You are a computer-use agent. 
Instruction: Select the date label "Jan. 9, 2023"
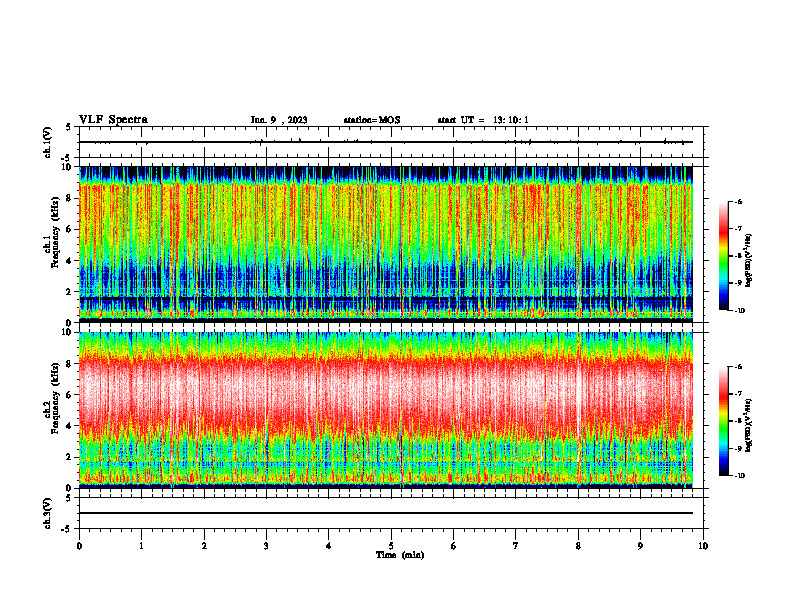pos(279,120)
